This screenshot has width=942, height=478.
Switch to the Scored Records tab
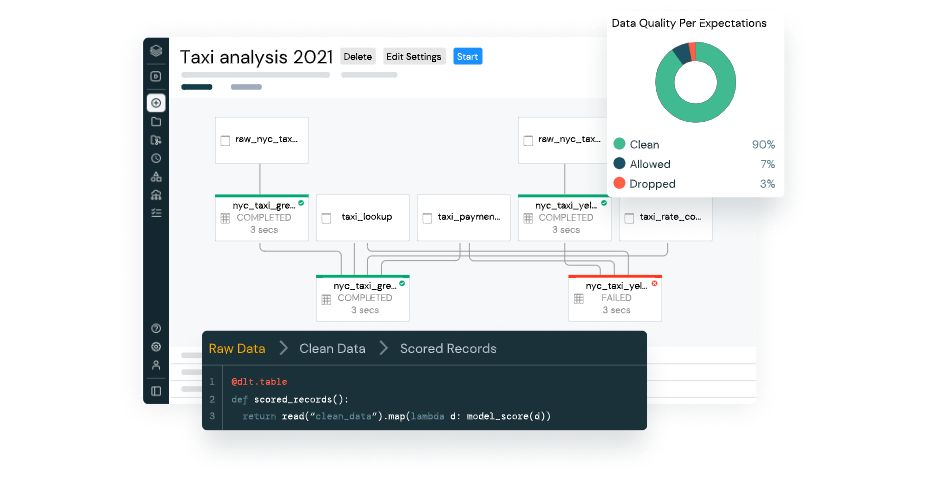[448, 349]
